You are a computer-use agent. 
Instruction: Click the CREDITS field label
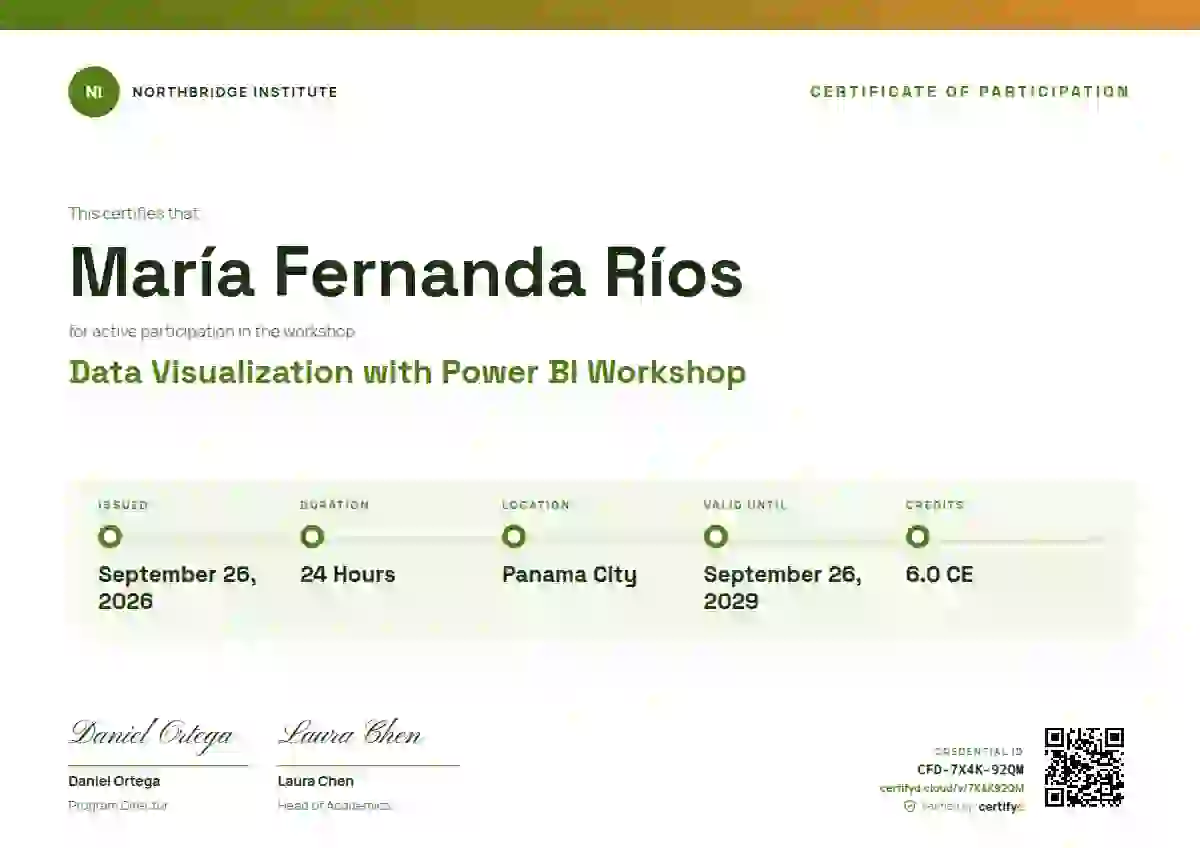(934, 505)
